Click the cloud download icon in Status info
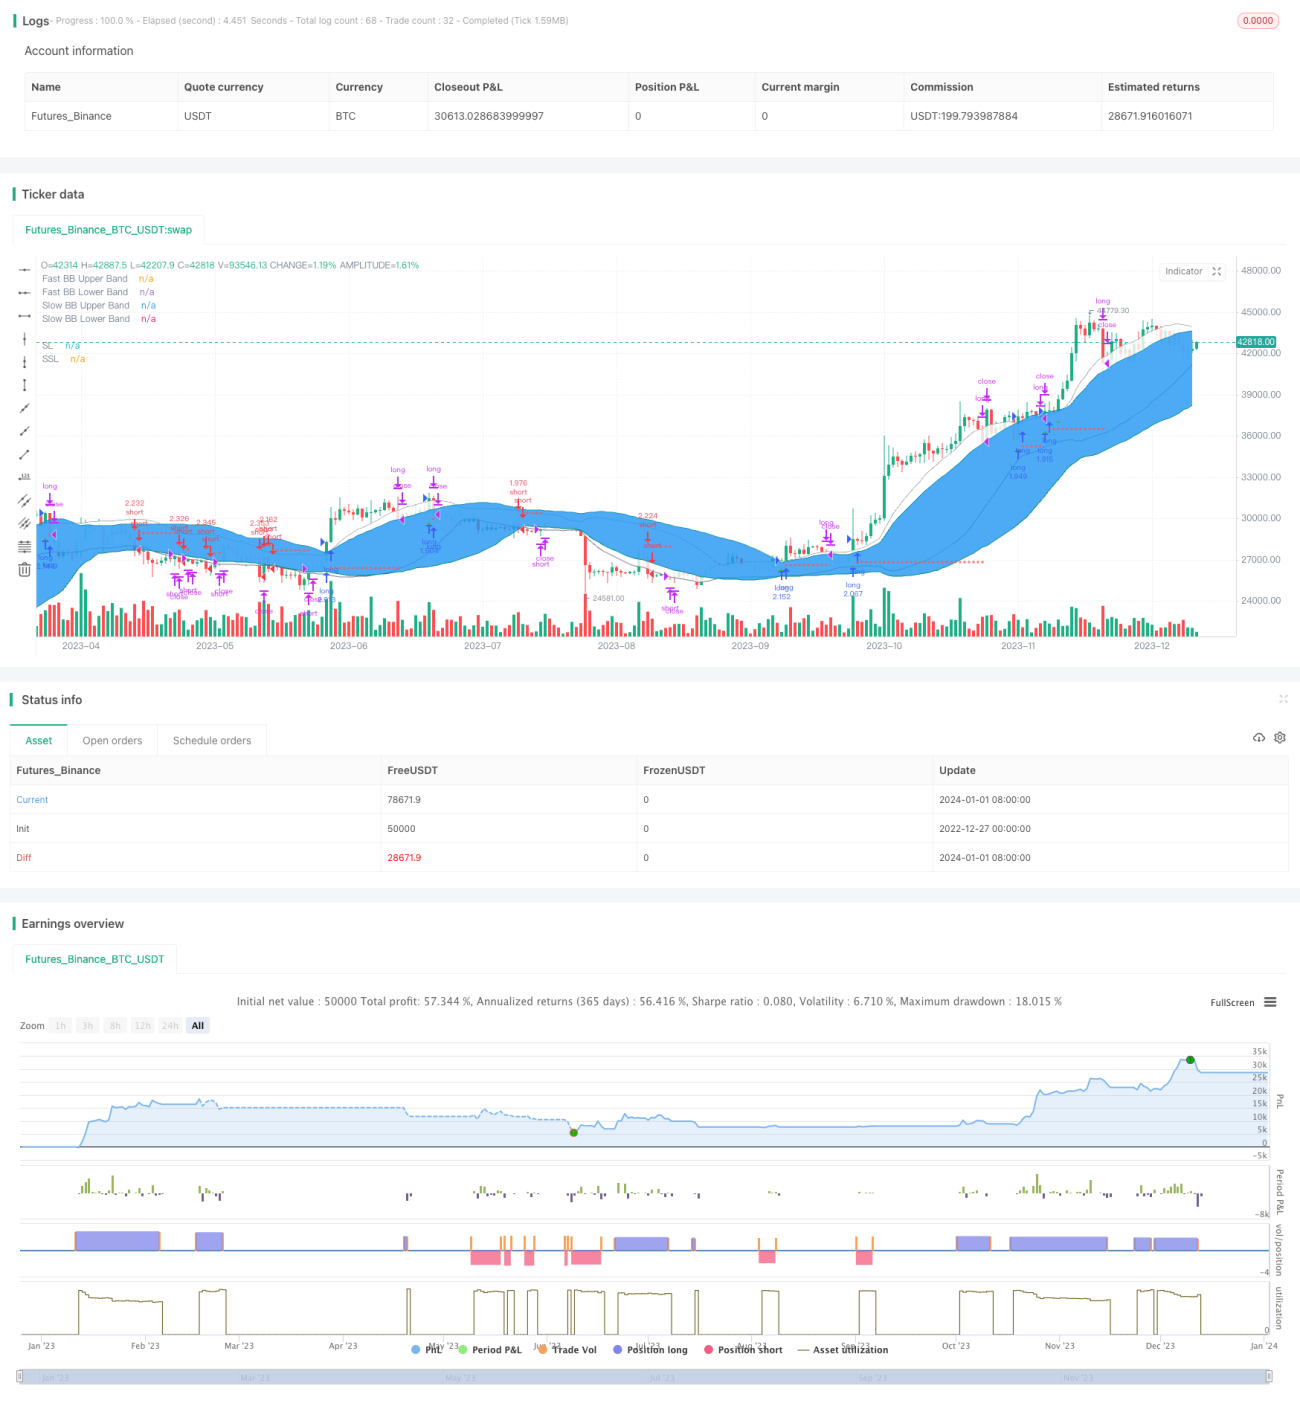The width and height of the screenshot is (1300, 1406). pyautogui.click(x=1259, y=738)
